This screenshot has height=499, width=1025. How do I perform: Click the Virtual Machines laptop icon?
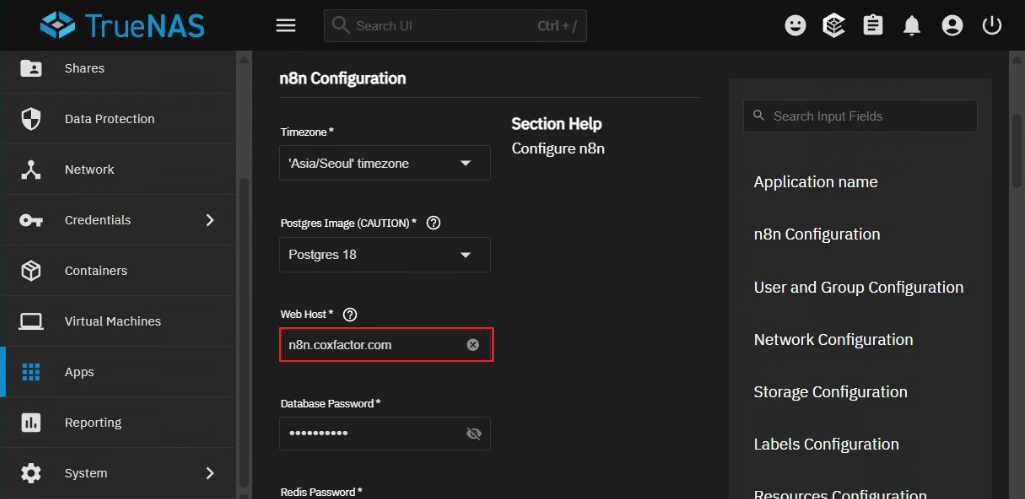[x=31, y=321]
